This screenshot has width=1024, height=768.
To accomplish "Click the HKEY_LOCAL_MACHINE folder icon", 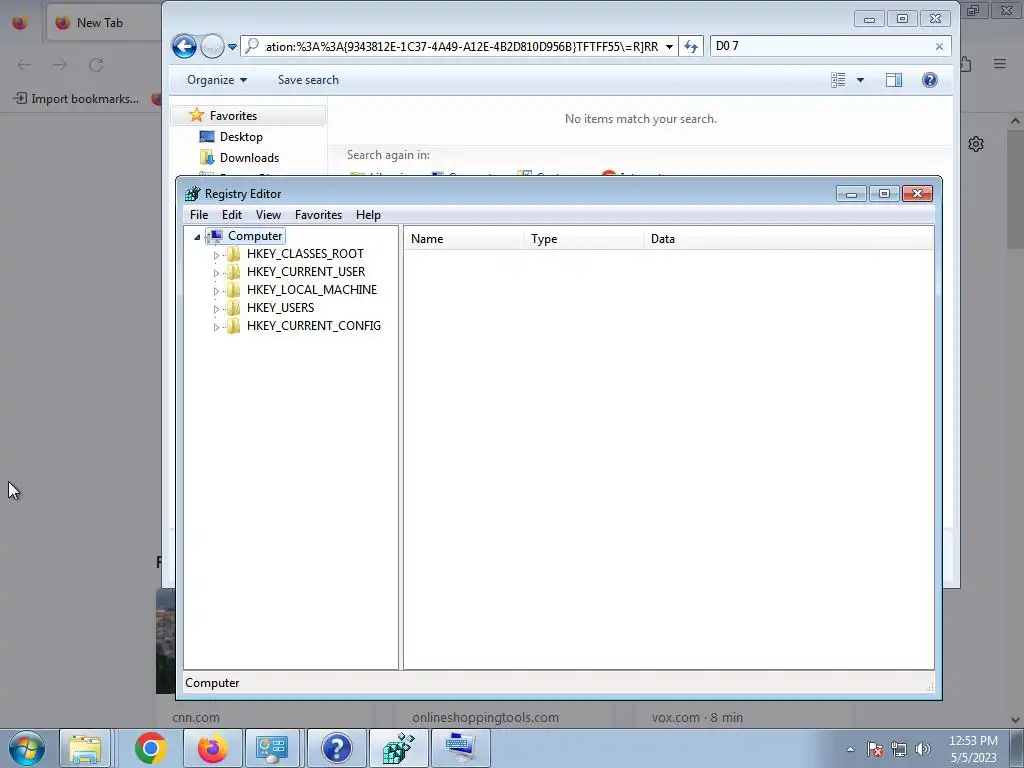I will coord(233,290).
